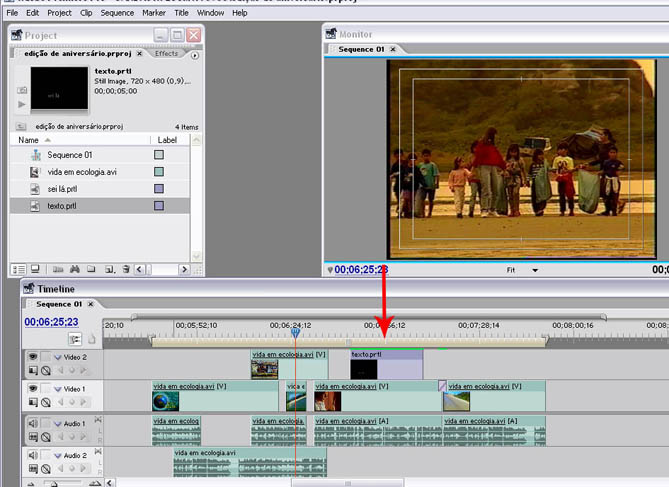The image size is (669, 487).
Task: Click the trash icon to delete selected item
Action: point(125,269)
